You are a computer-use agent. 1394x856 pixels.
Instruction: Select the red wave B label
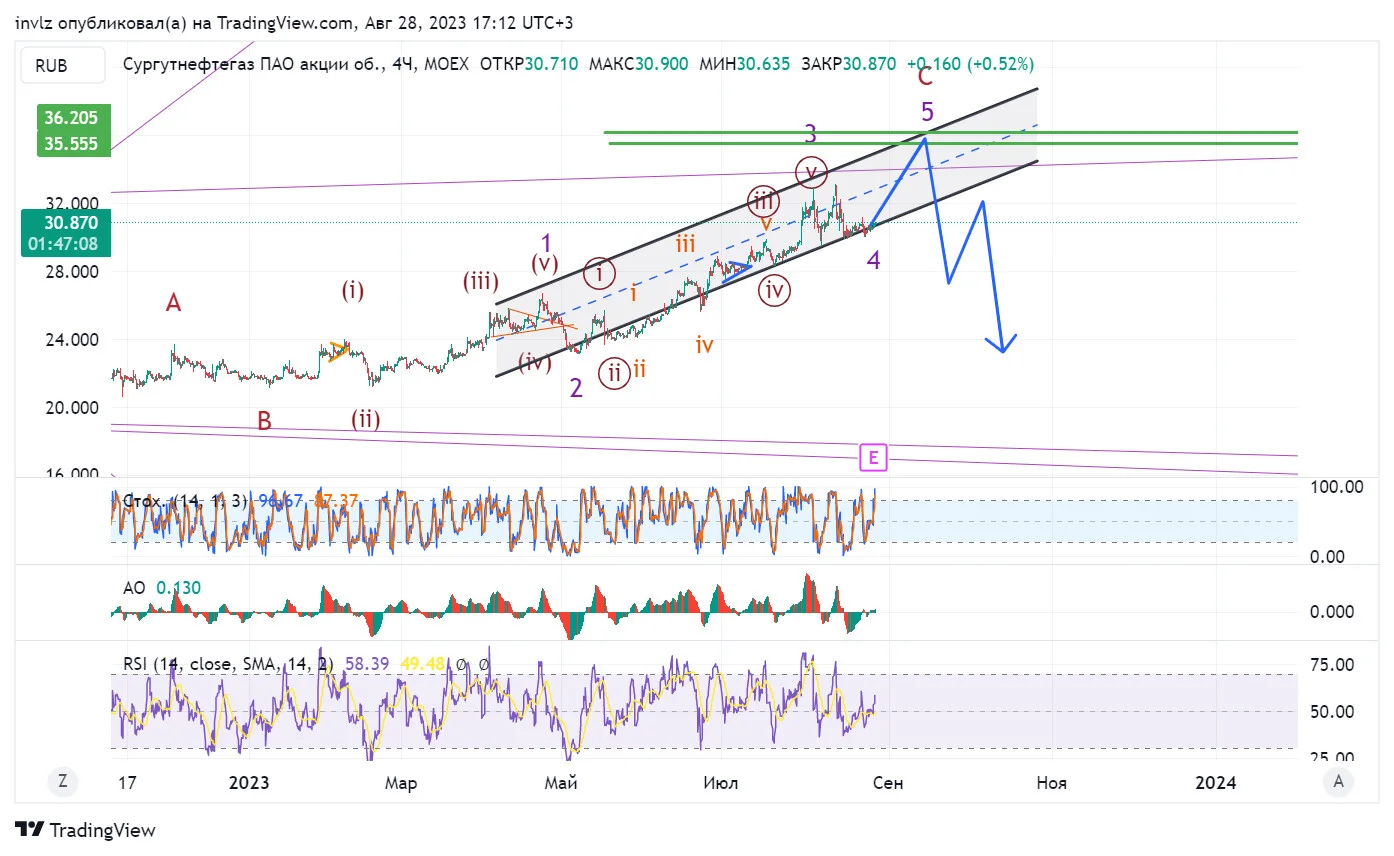(264, 421)
